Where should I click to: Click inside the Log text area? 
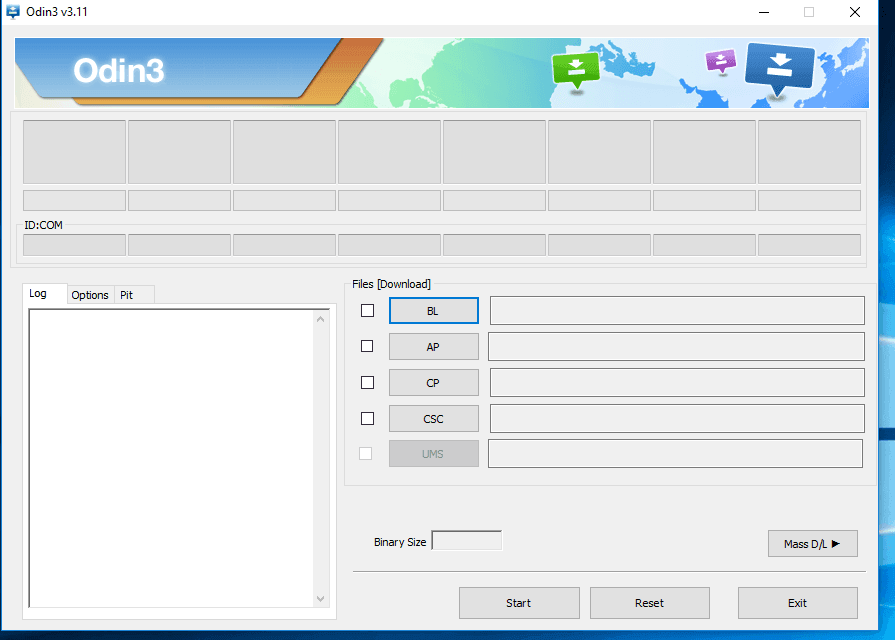pos(171,458)
